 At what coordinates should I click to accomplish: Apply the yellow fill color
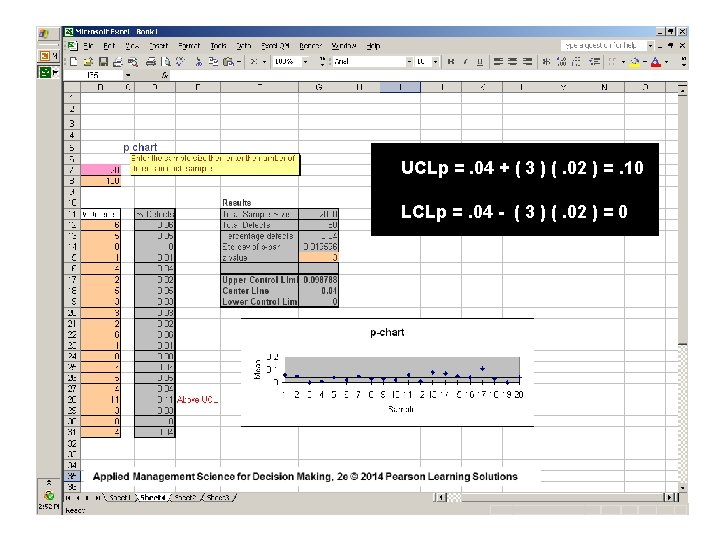[635, 62]
